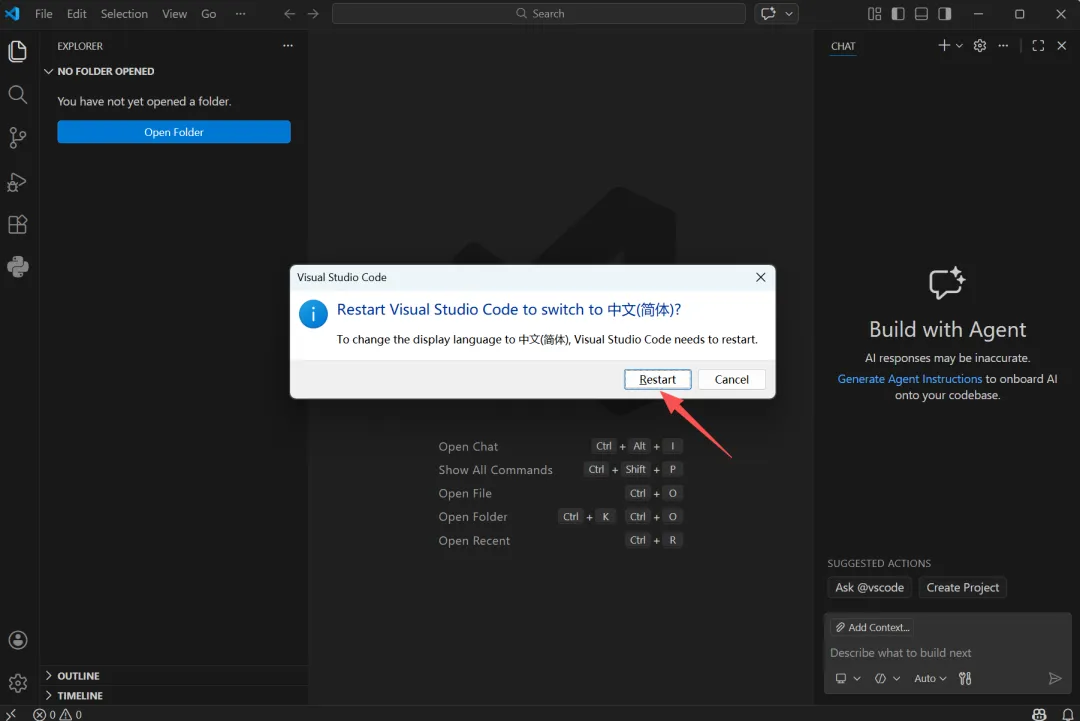
Task: Open the File menu
Action: coord(43,14)
